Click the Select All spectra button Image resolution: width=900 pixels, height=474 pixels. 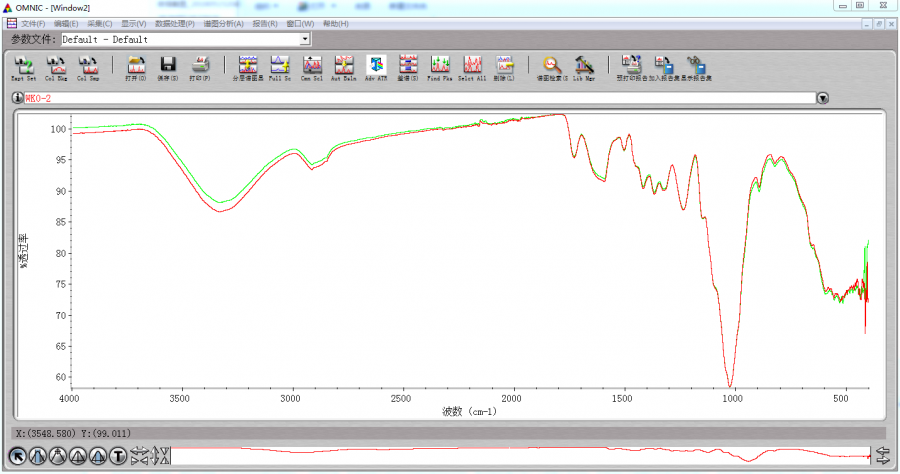[472, 66]
